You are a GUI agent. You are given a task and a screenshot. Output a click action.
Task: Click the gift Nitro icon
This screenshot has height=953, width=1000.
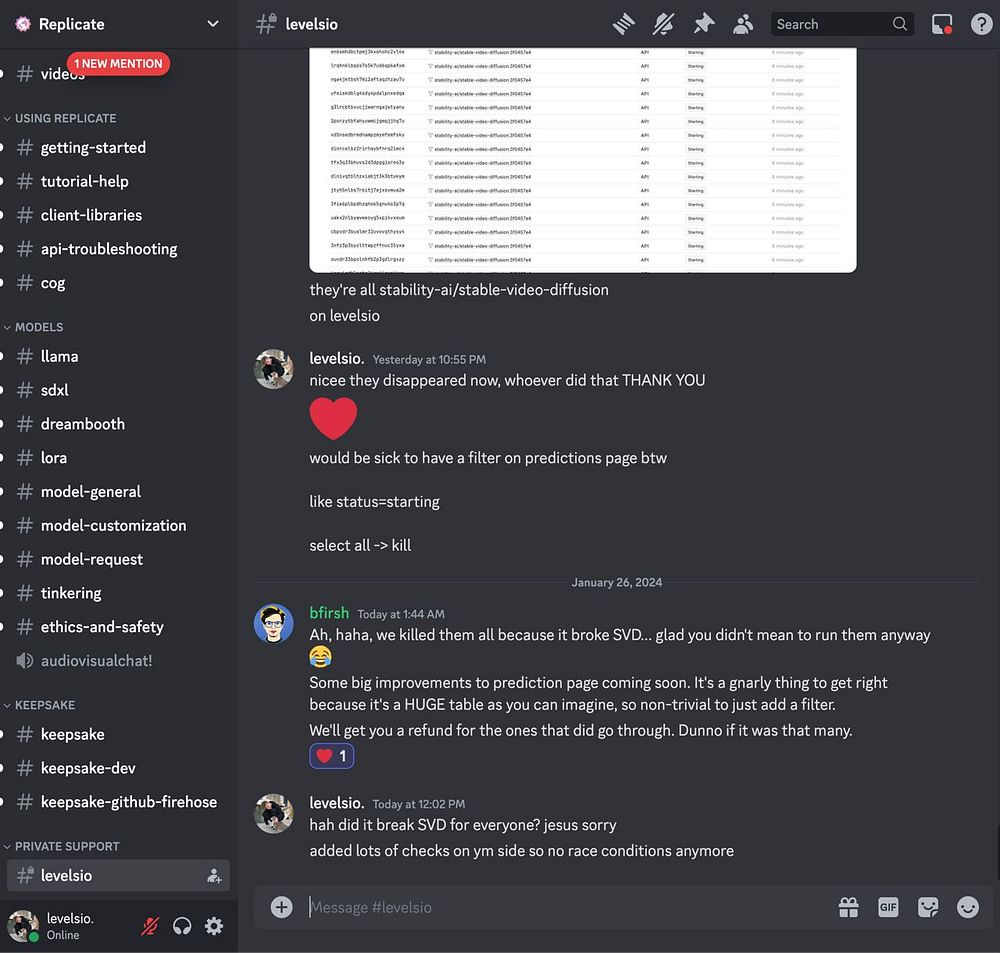848,907
